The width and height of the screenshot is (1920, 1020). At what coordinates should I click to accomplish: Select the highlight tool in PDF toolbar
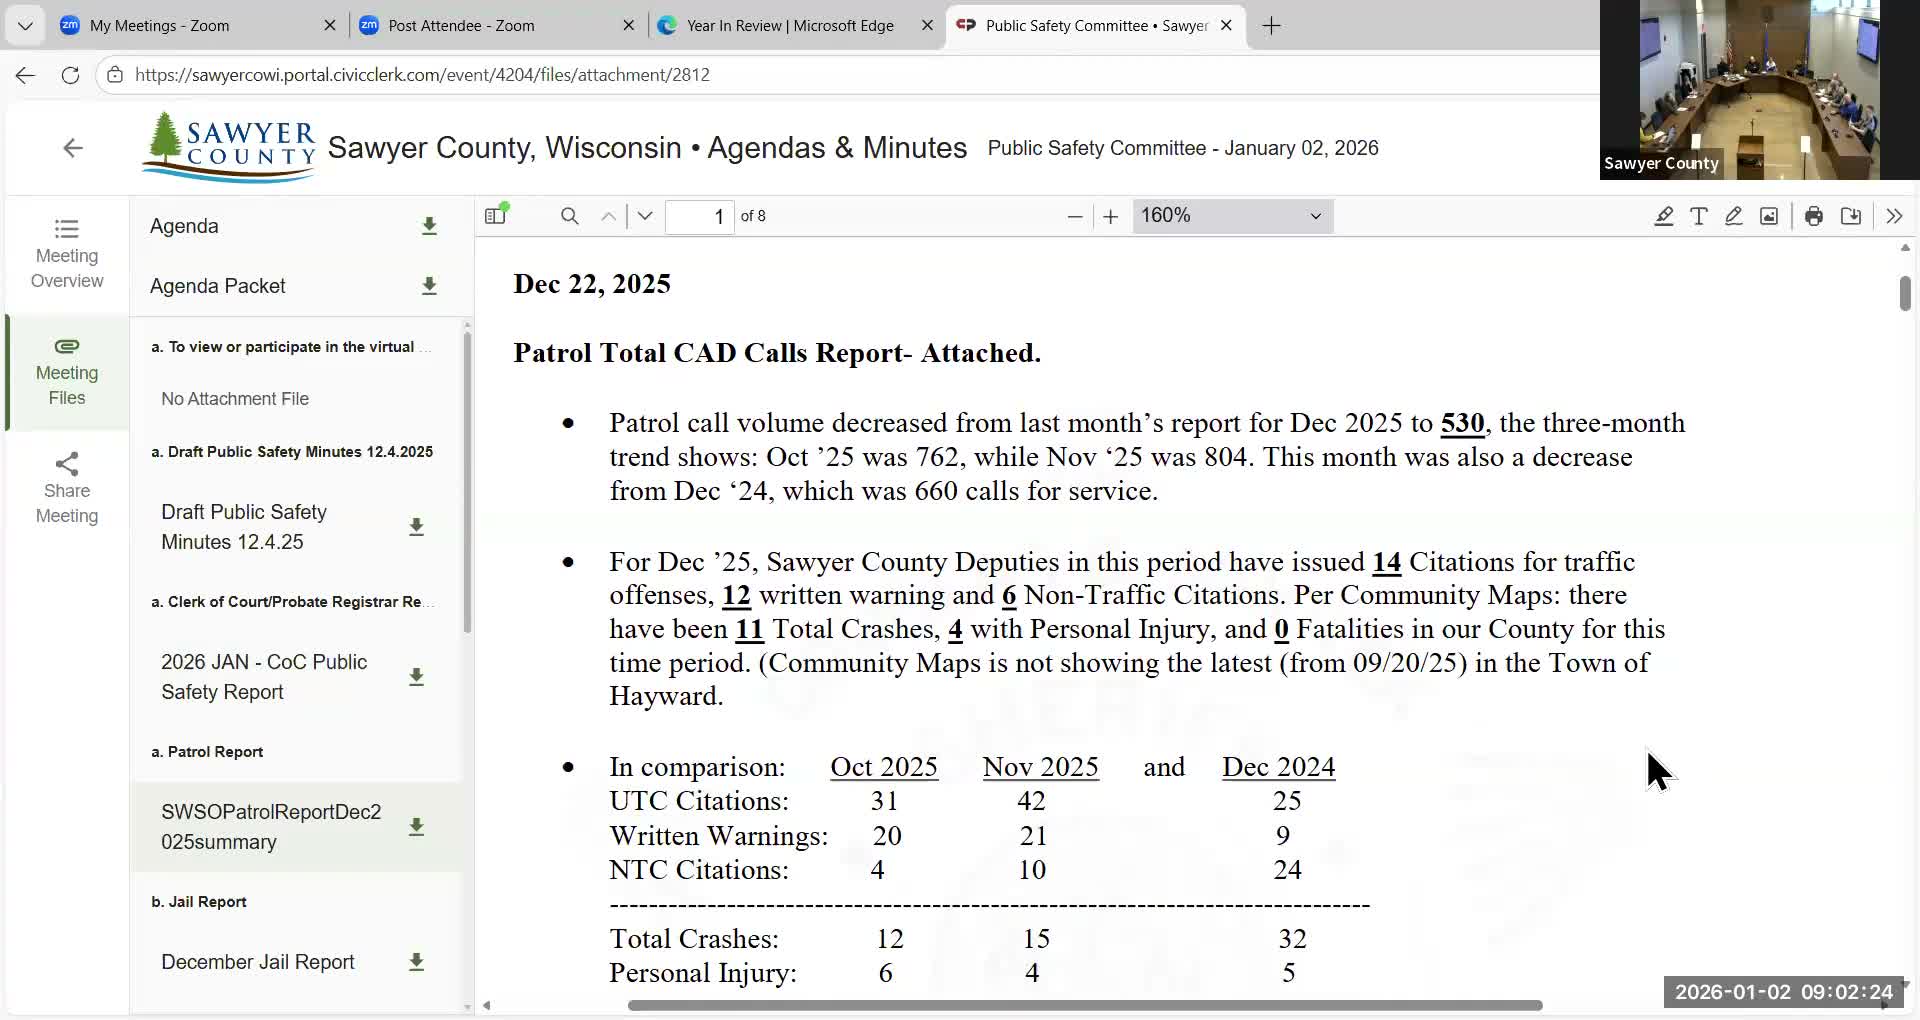[x=1664, y=216]
